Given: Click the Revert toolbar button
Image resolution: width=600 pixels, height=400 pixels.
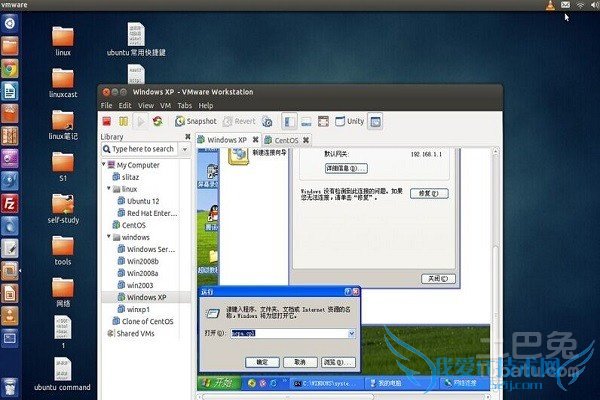Looking at the screenshot, I should tap(239, 121).
